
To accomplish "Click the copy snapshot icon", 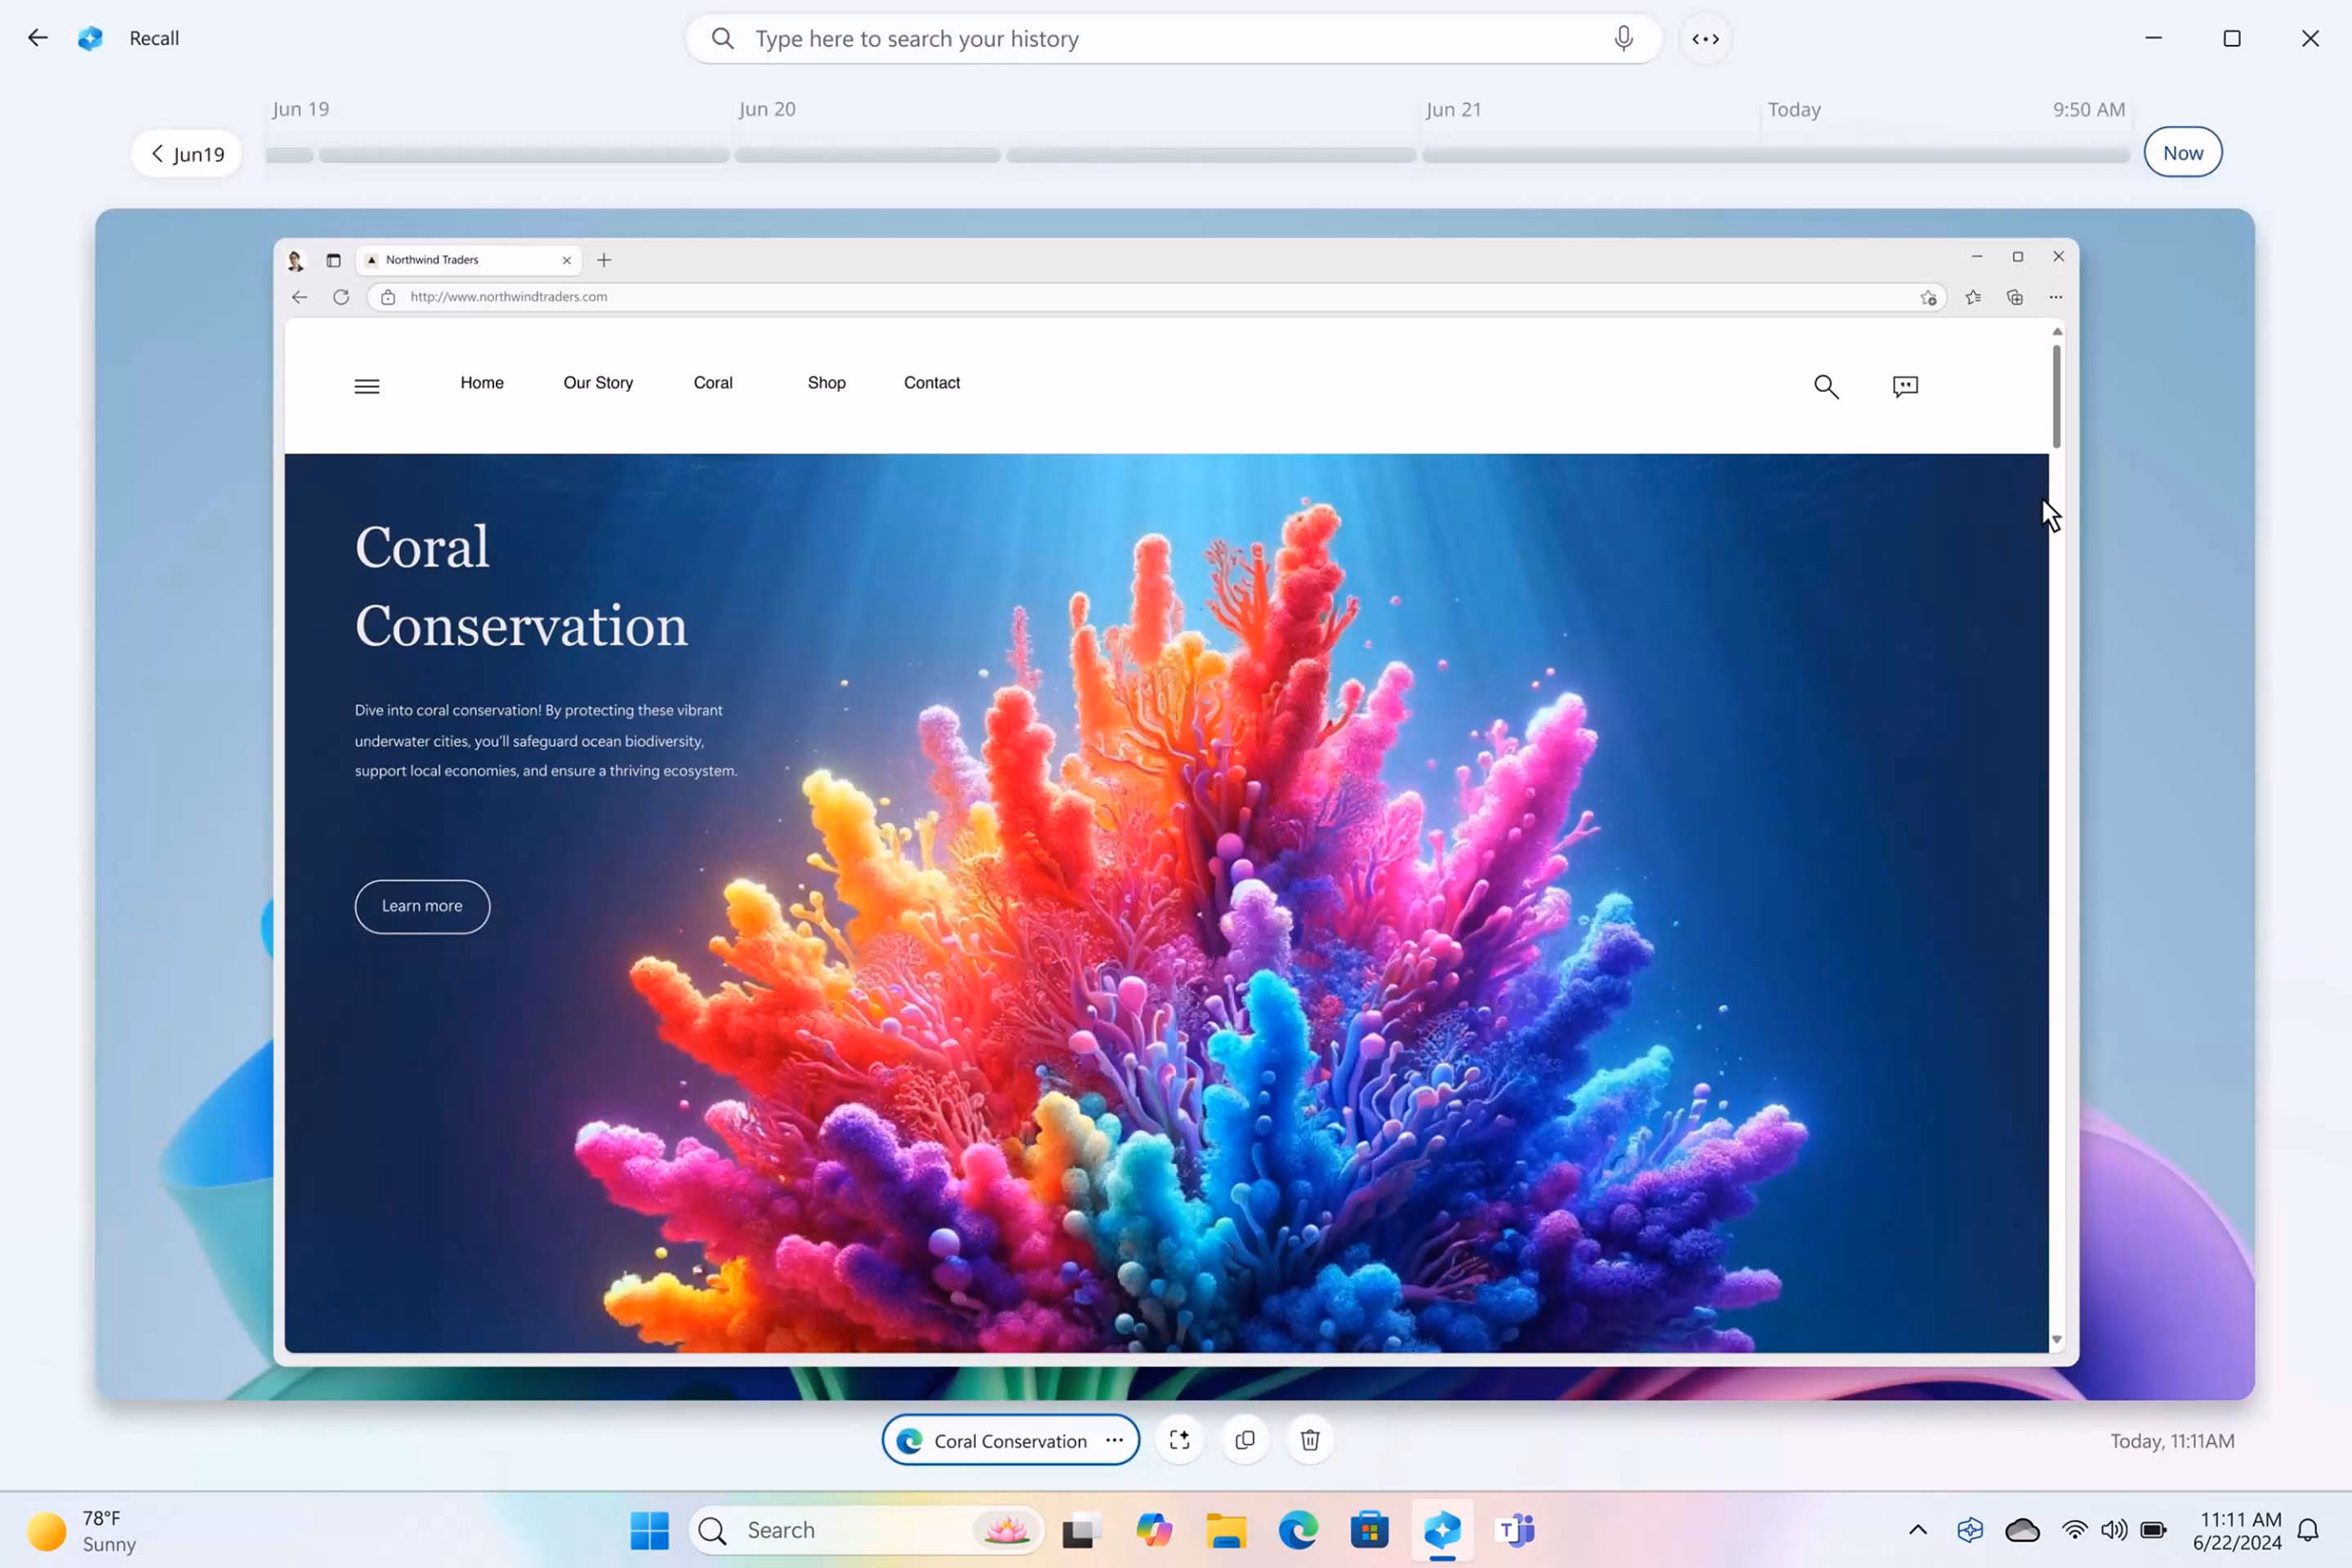I will [x=1245, y=1440].
